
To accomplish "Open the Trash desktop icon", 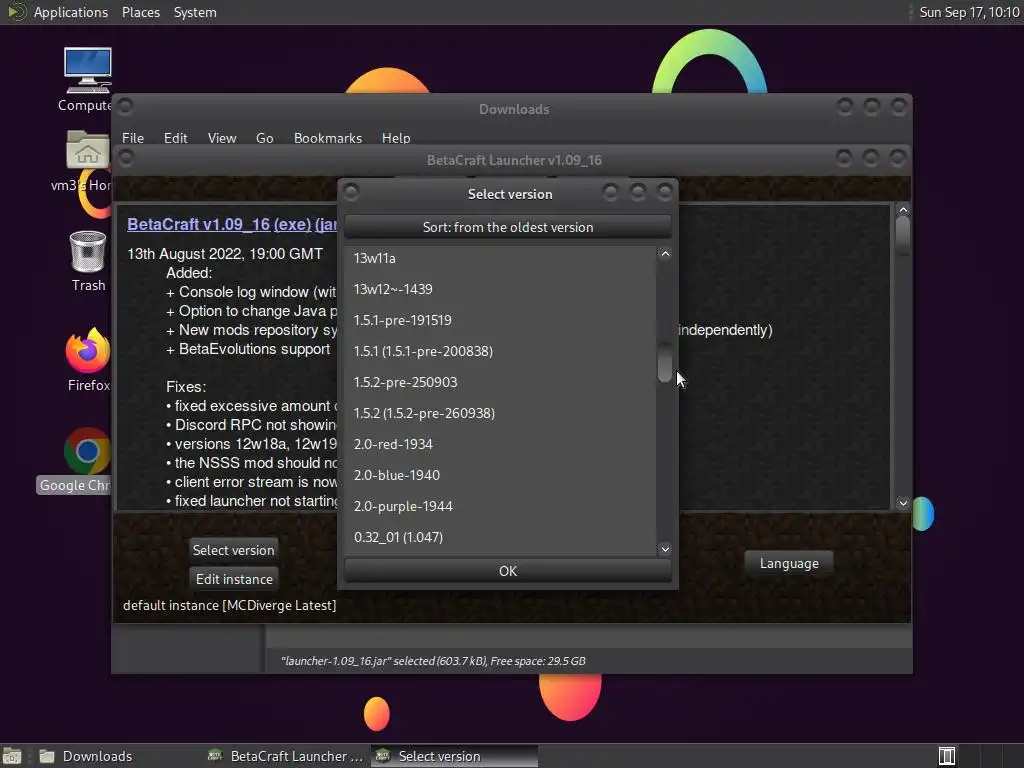I will 88,251.
